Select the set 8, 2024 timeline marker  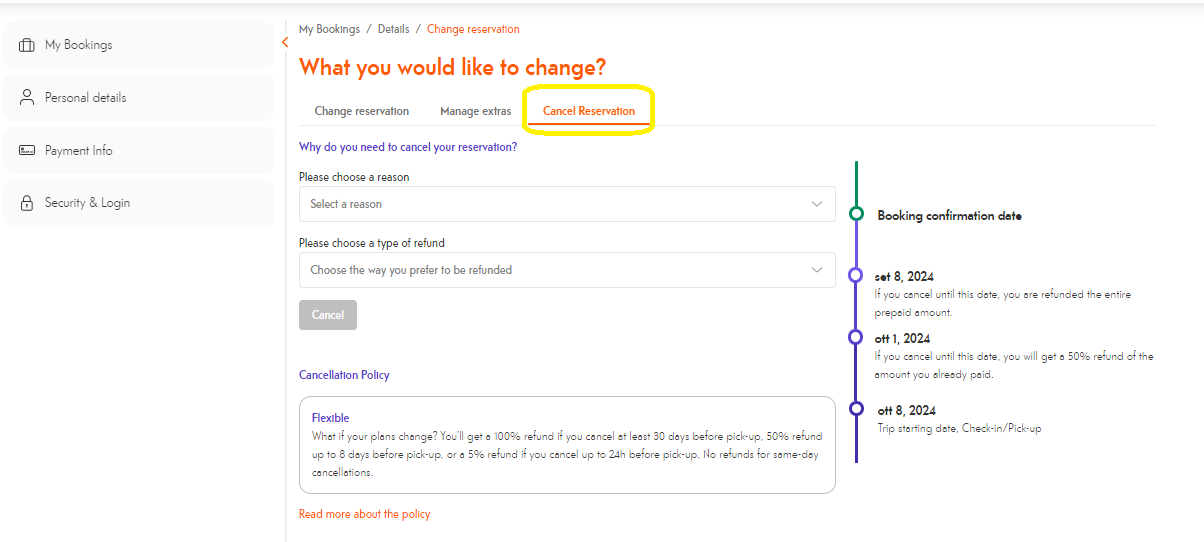click(855, 275)
